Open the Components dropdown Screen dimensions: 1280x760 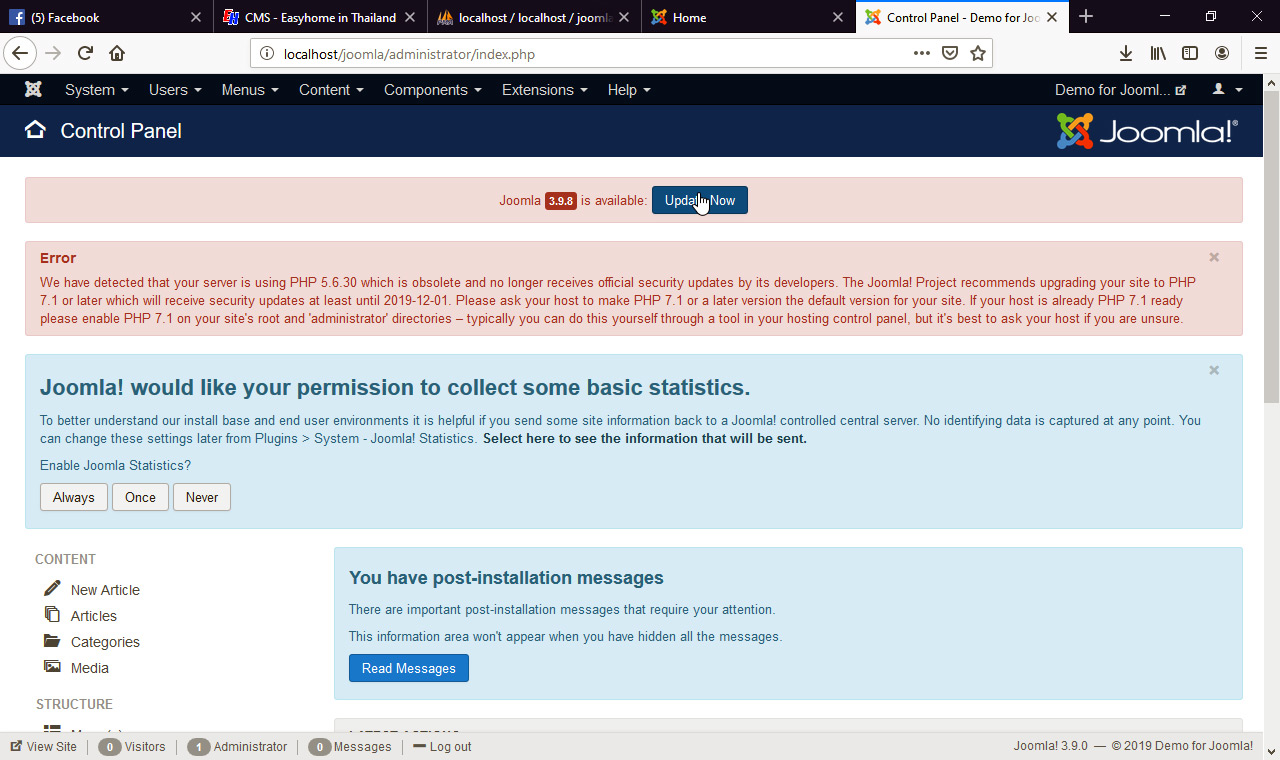431,89
